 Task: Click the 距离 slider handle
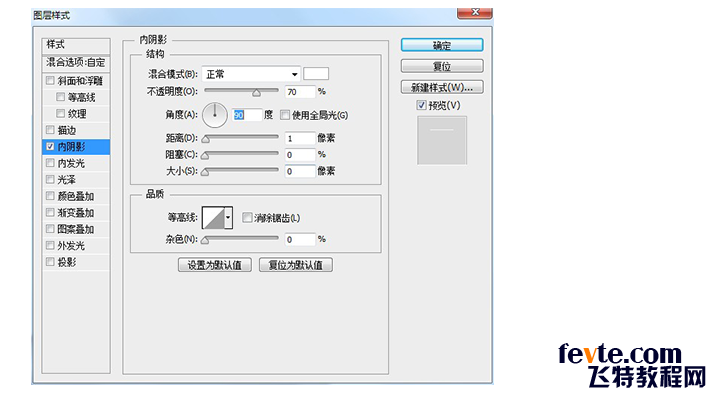click(x=206, y=139)
